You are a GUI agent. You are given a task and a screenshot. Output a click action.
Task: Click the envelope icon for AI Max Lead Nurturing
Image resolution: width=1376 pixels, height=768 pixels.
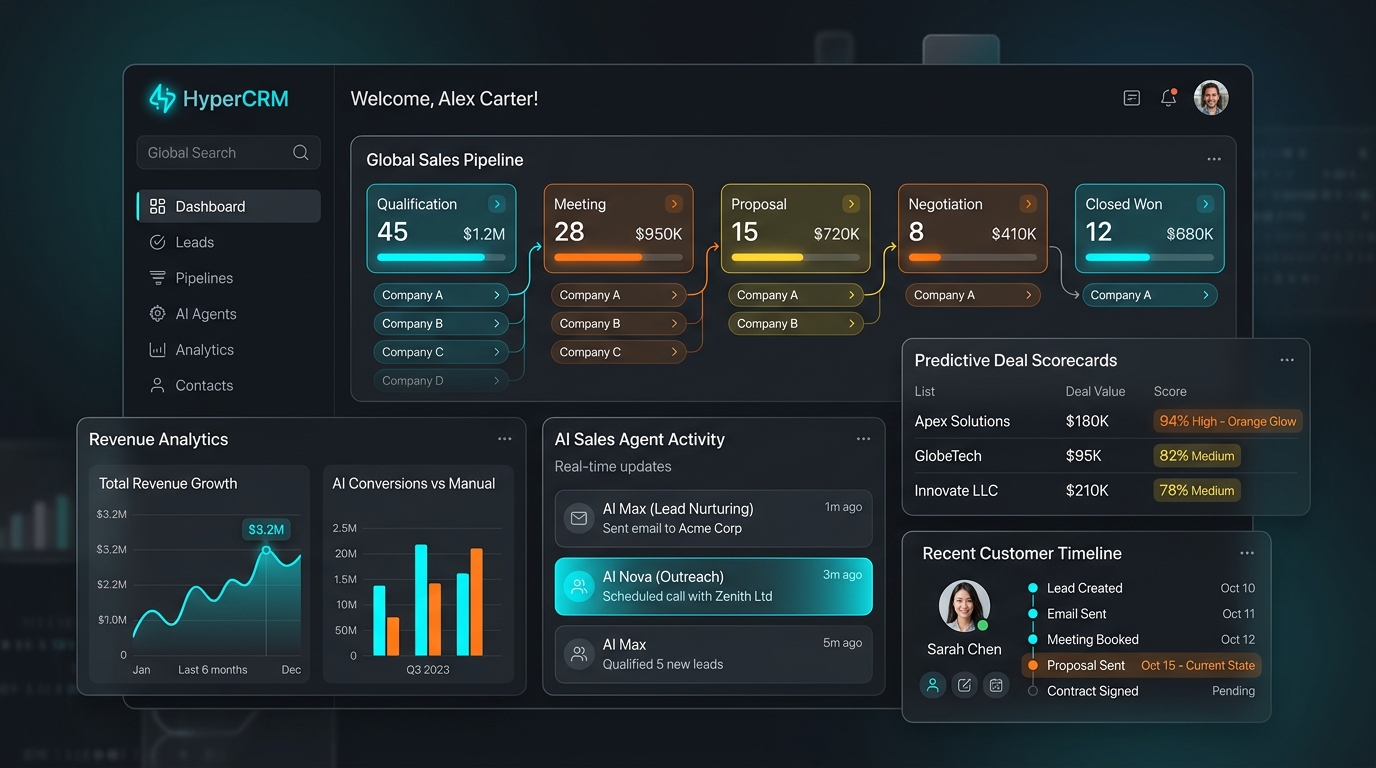click(x=578, y=518)
